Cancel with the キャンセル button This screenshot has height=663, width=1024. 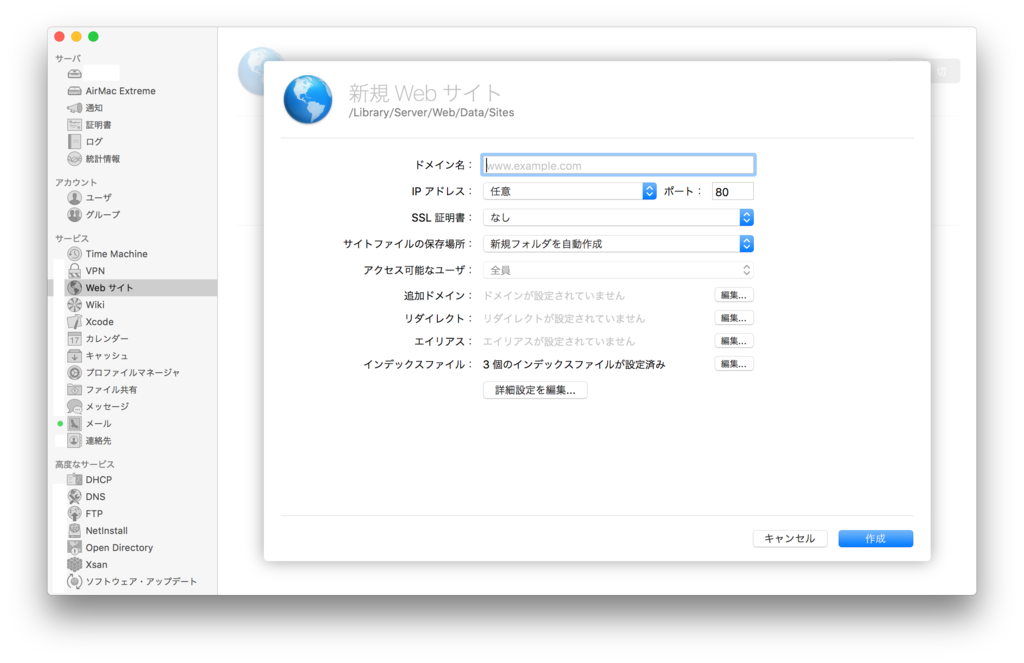tap(790, 538)
